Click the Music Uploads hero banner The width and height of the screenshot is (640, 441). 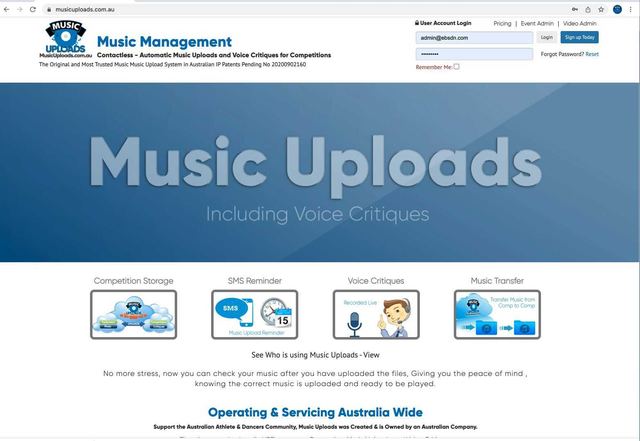tap(319, 172)
